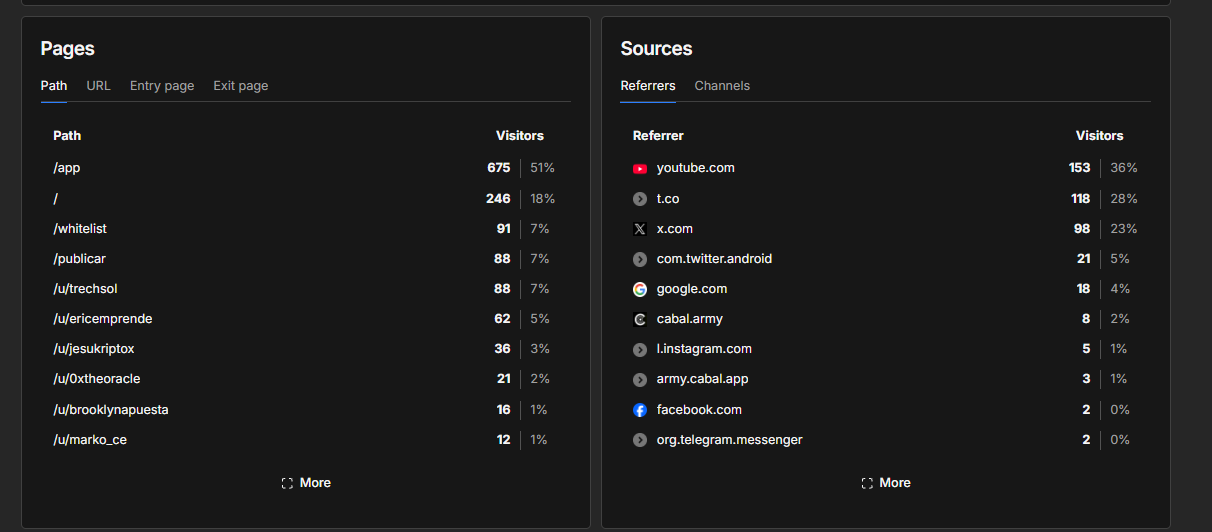Click the Sources panel title
The height and width of the screenshot is (532, 1212).
point(656,48)
